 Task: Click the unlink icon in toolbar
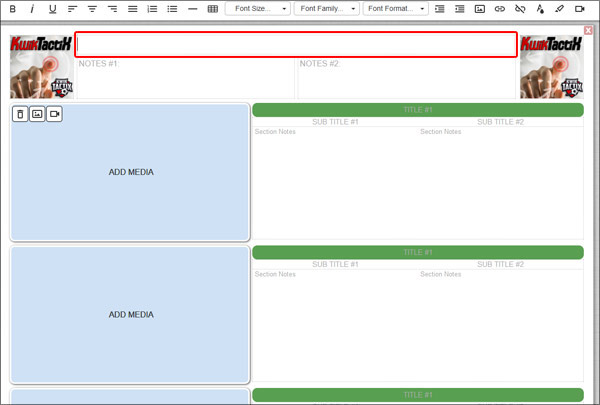[520, 9]
